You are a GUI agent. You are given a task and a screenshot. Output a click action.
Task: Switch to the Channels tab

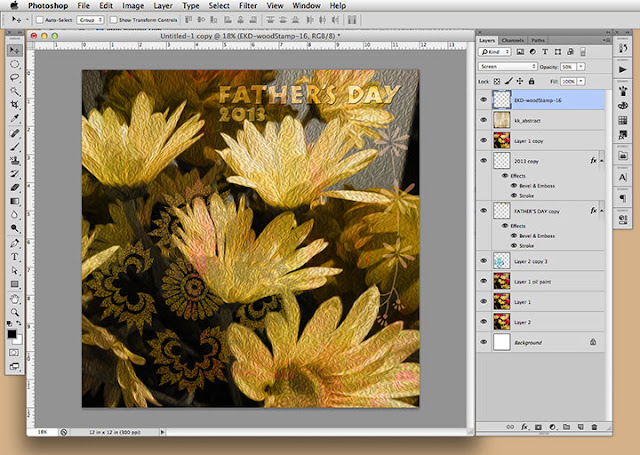[x=512, y=40]
